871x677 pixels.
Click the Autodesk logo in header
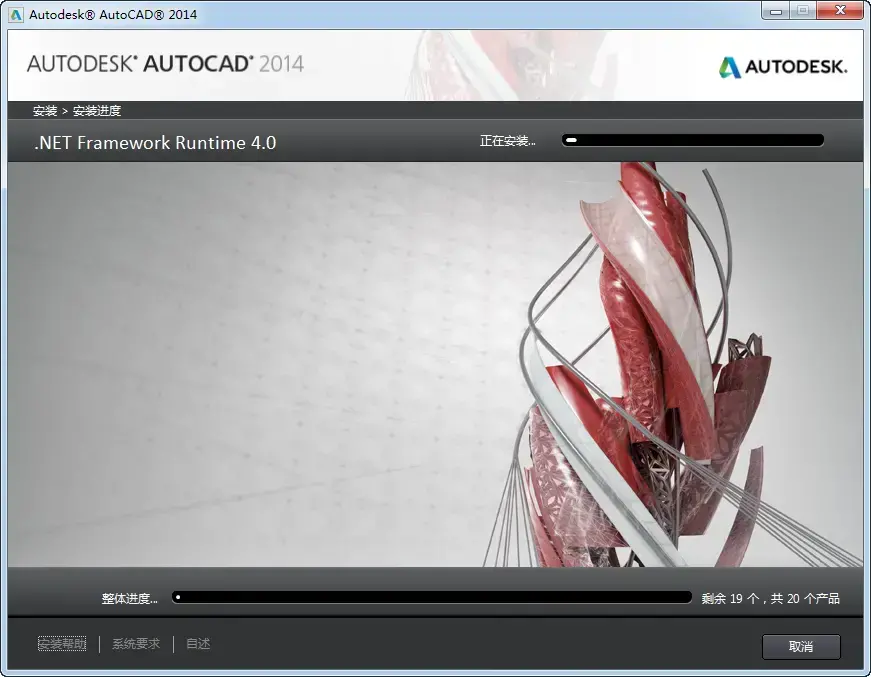(783, 67)
